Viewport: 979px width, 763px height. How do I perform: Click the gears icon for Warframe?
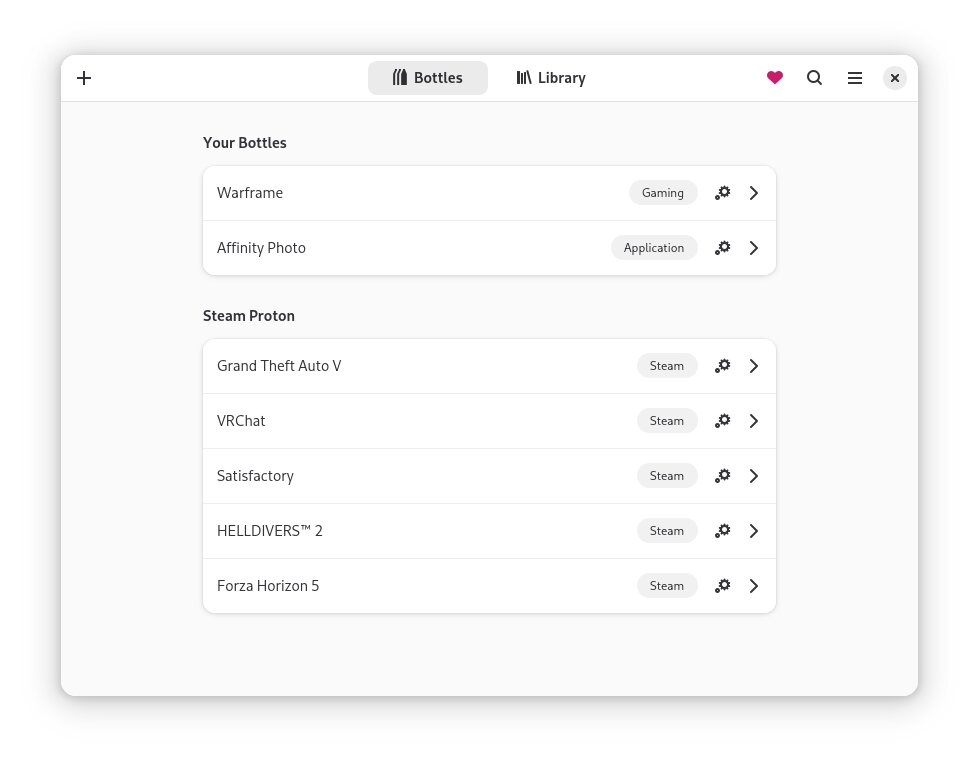point(722,193)
